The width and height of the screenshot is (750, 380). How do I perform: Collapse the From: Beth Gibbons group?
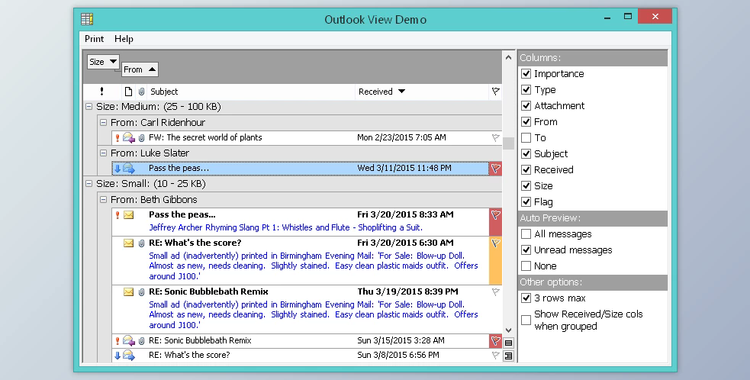[103, 200]
